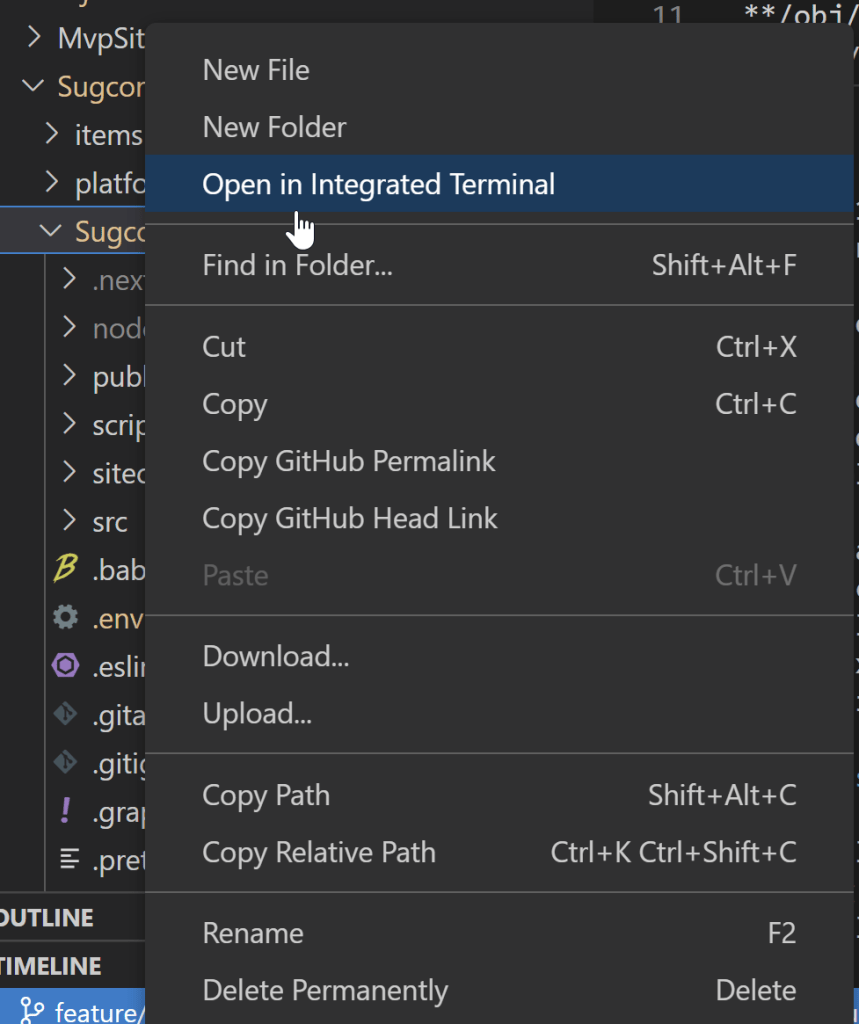
Task: Click the Babel file icon
Action: tap(66, 569)
